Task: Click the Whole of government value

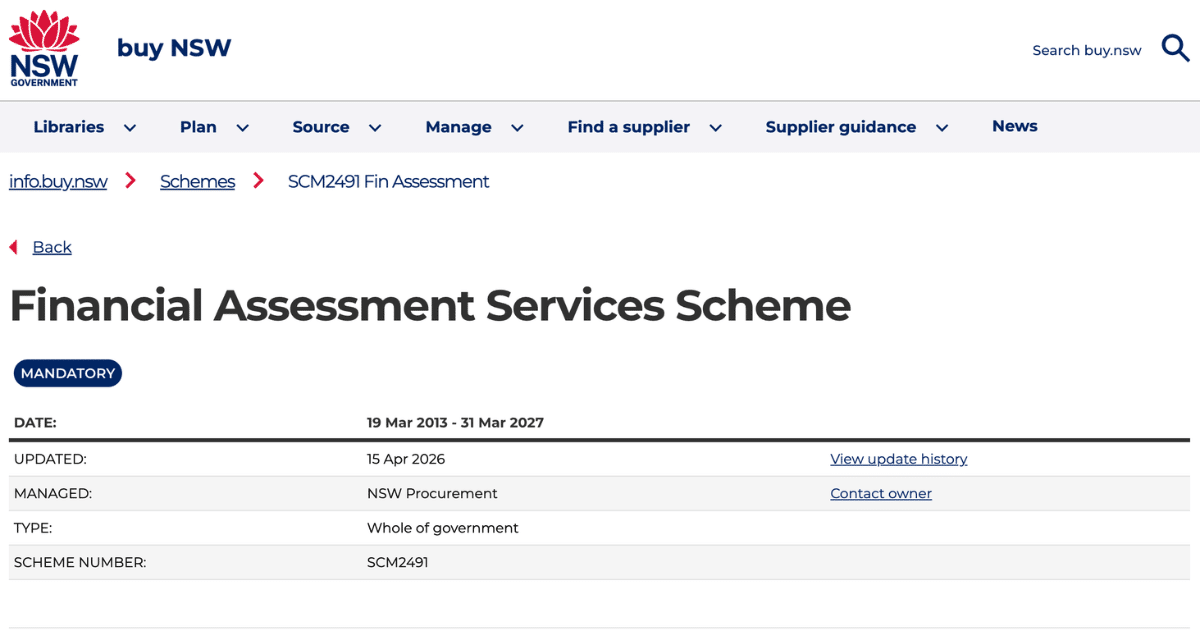Action: (443, 528)
